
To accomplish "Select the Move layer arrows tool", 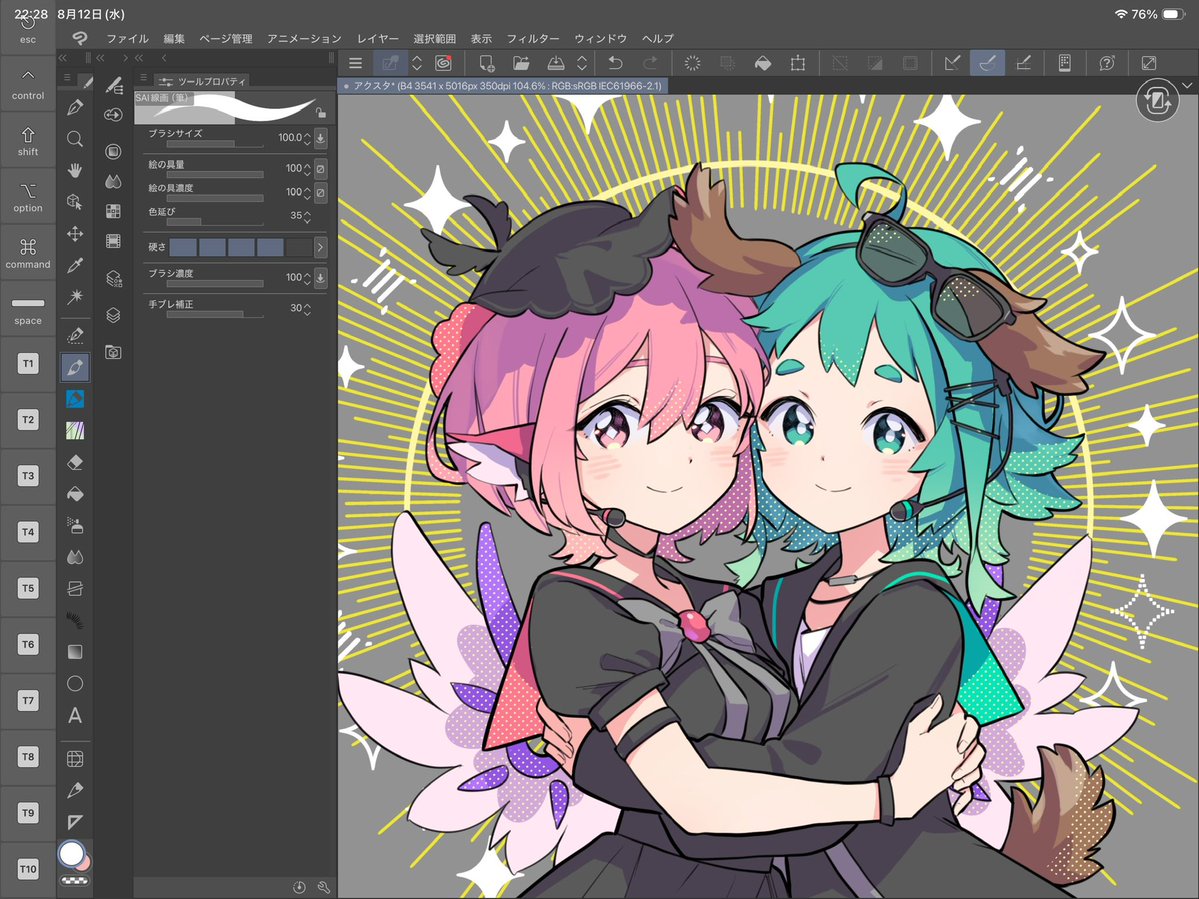I will [75, 233].
